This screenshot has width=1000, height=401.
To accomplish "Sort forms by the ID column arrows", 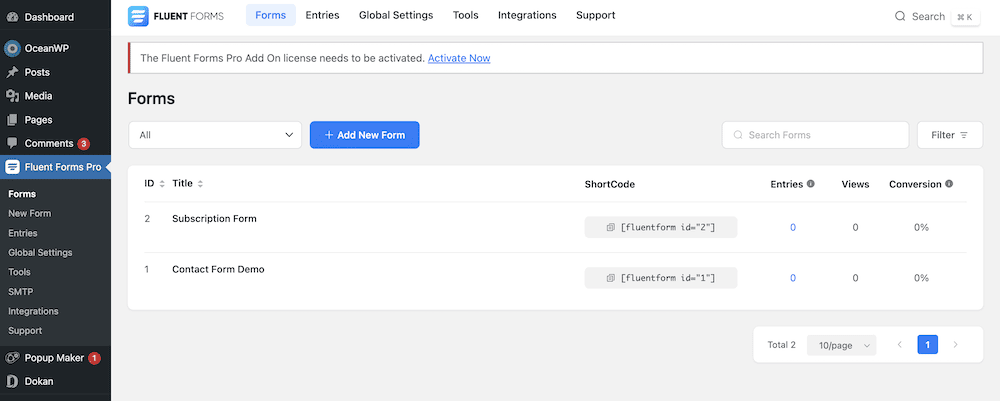I will 162,184.
